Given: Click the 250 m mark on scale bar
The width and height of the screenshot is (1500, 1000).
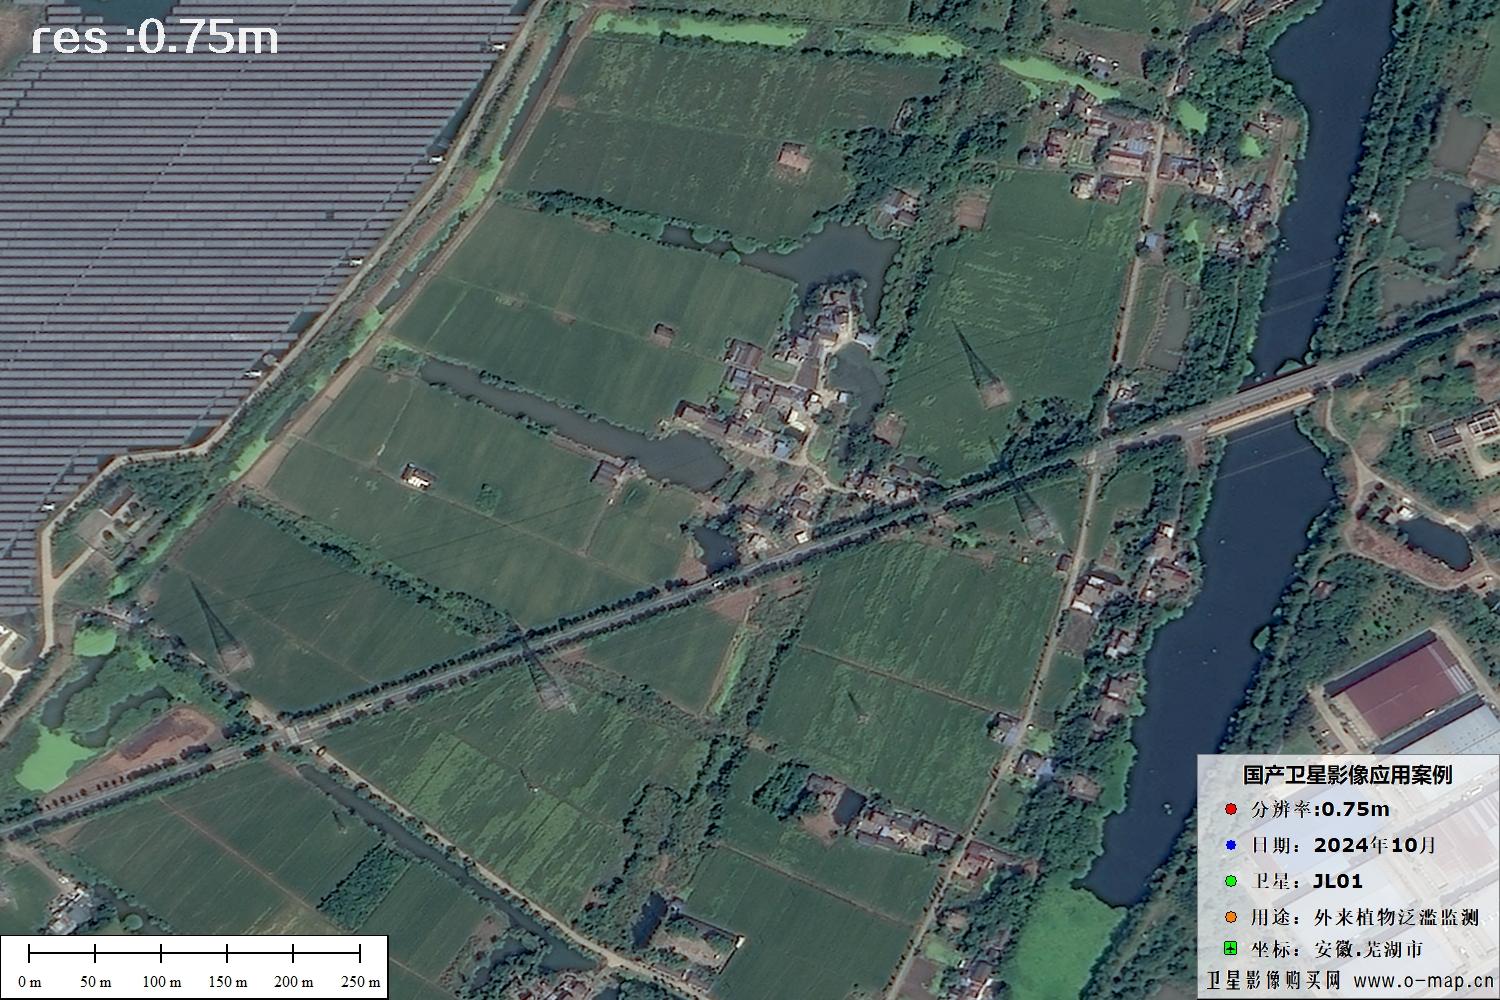Looking at the screenshot, I should tap(359, 981).
